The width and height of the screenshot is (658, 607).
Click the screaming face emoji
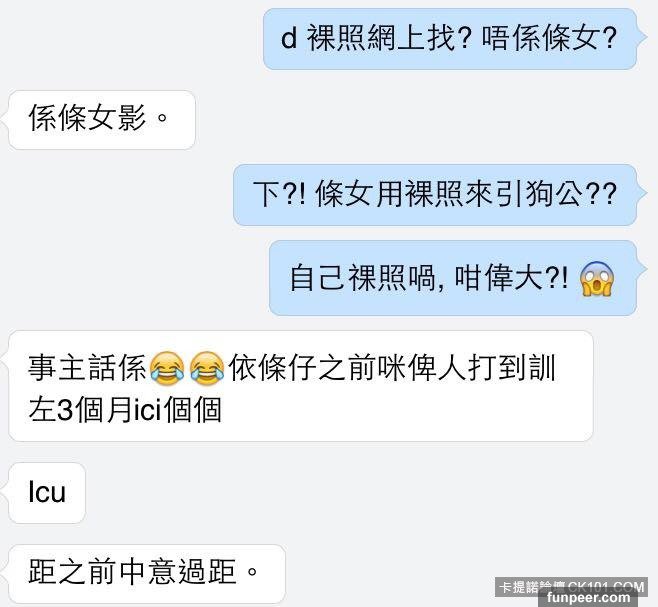click(597, 279)
